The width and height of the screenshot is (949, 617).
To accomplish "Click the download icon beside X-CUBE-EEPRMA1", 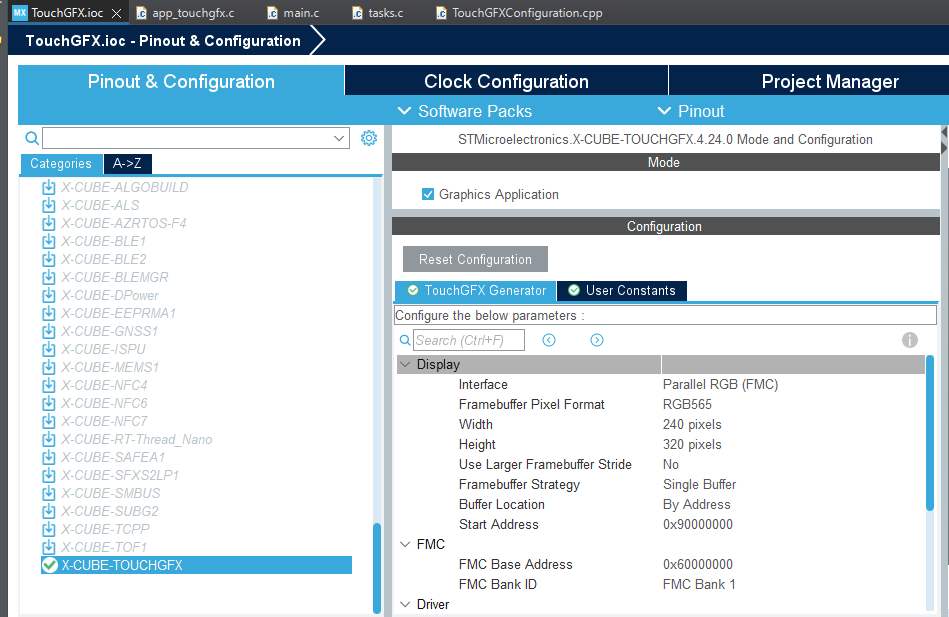I will point(48,314).
